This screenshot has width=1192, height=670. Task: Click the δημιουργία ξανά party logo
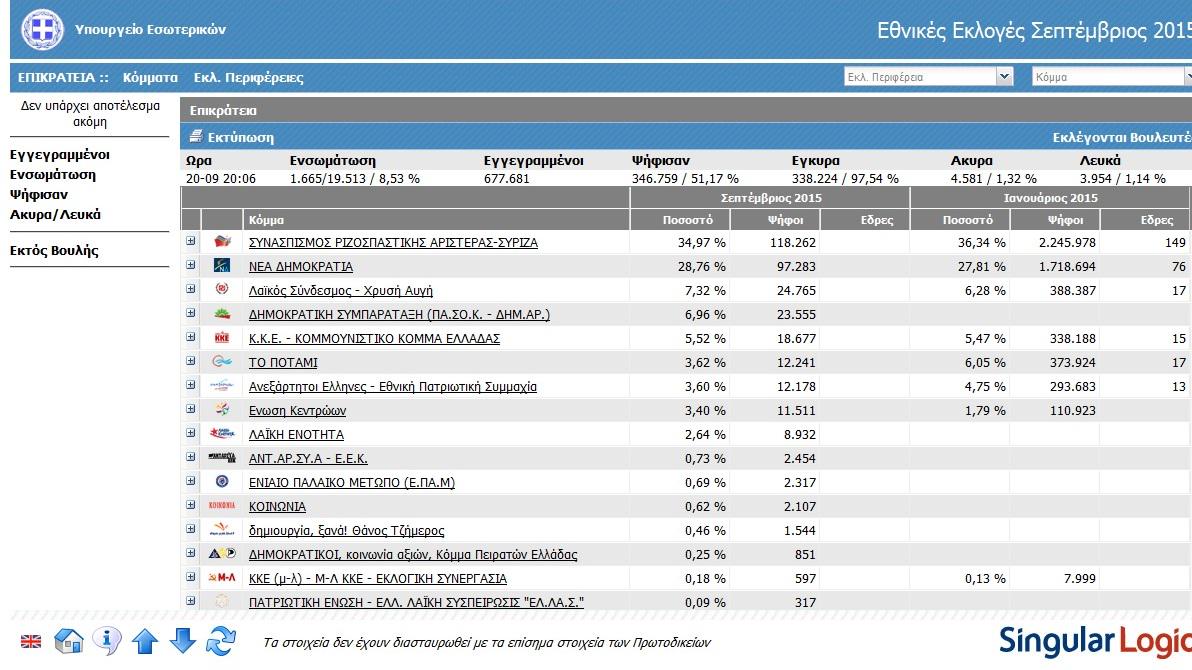point(222,529)
